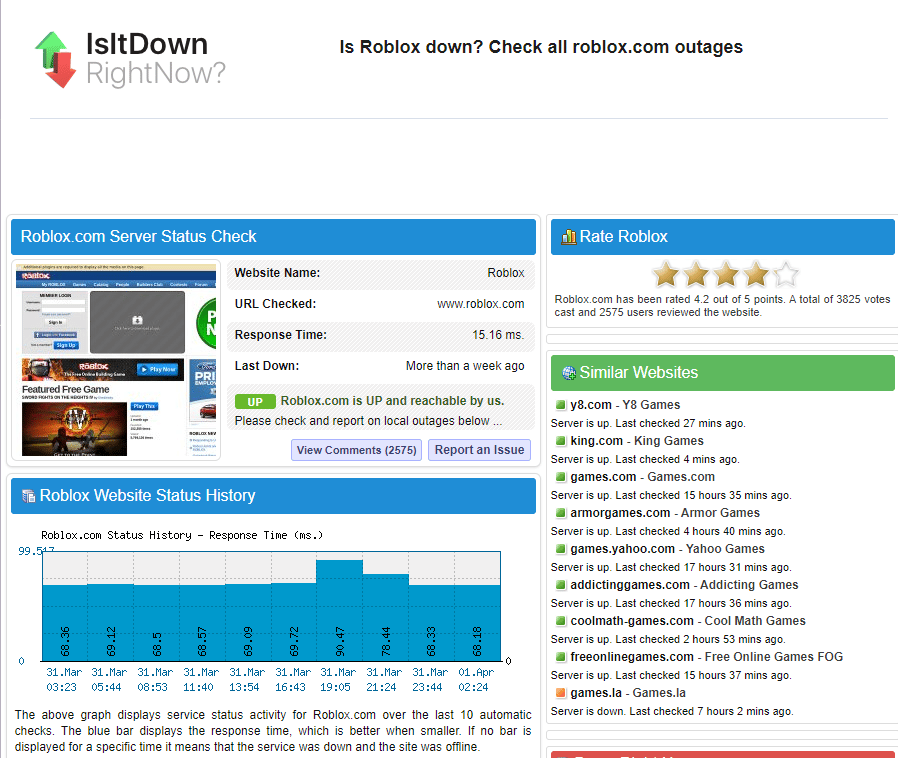This screenshot has height=758, width=898.
Task: Click the 'Response Time:' label
Action: tap(281, 335)
